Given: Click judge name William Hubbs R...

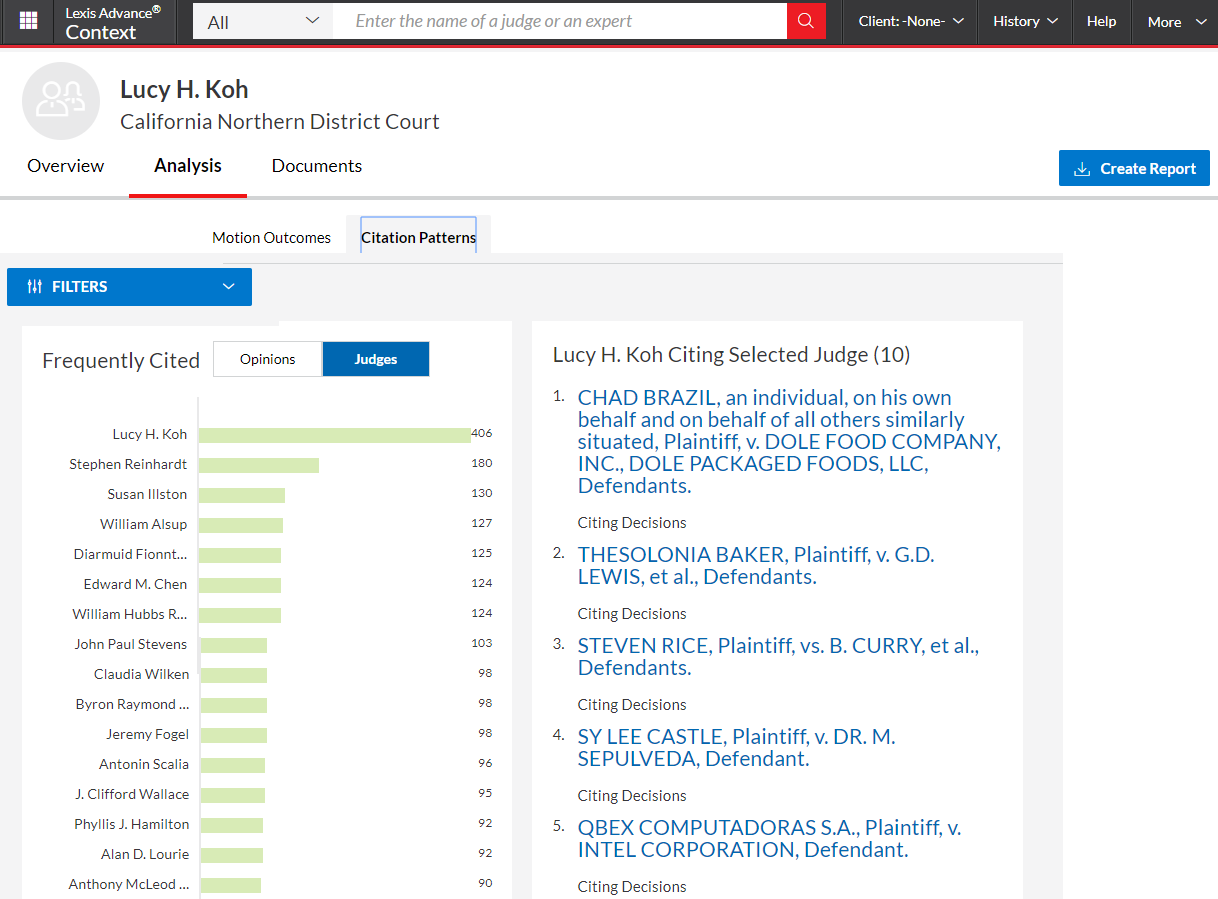Looking at the screenshot, I should (131, 614).
